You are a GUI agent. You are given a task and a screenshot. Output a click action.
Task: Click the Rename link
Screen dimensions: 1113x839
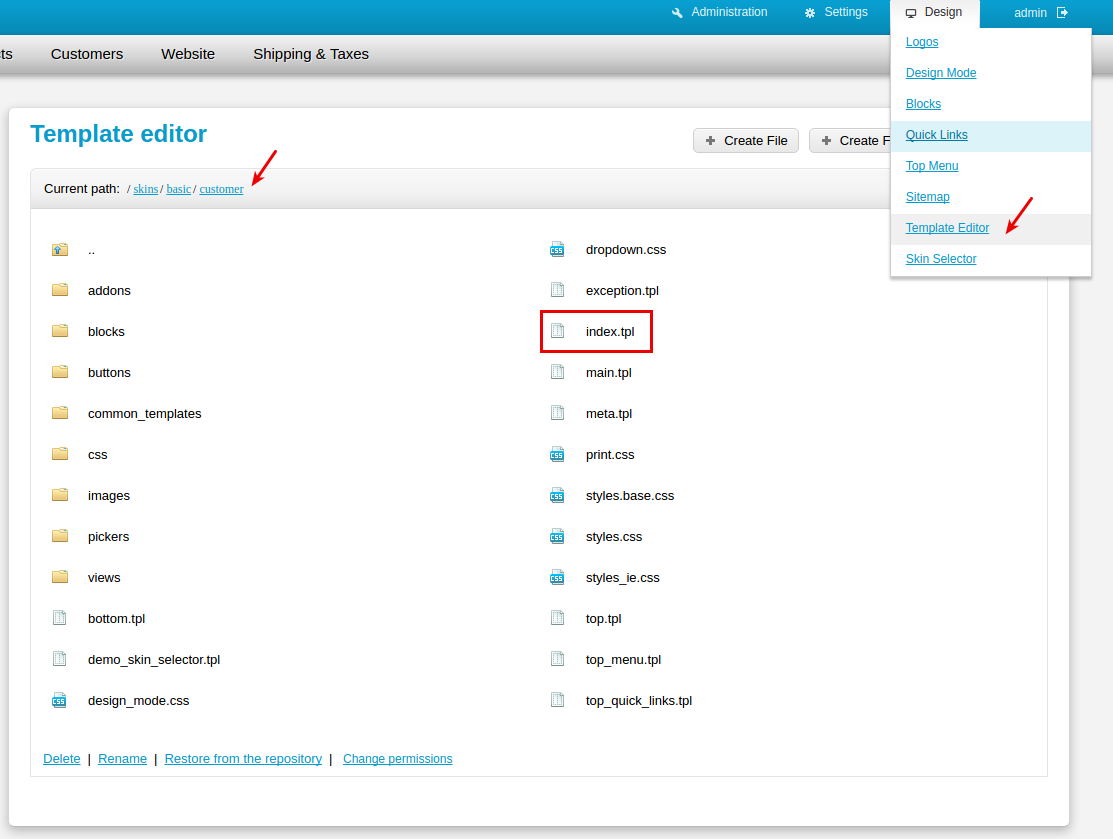[x=122, y=759]
